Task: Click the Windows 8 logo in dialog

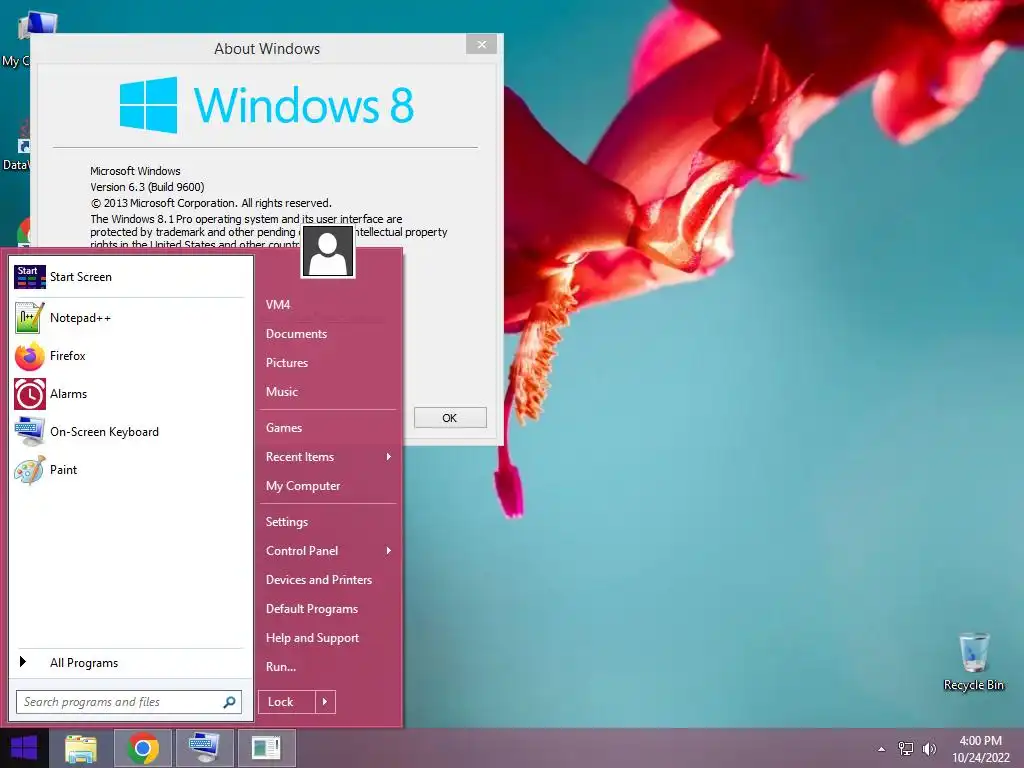Action: (266, 105)
